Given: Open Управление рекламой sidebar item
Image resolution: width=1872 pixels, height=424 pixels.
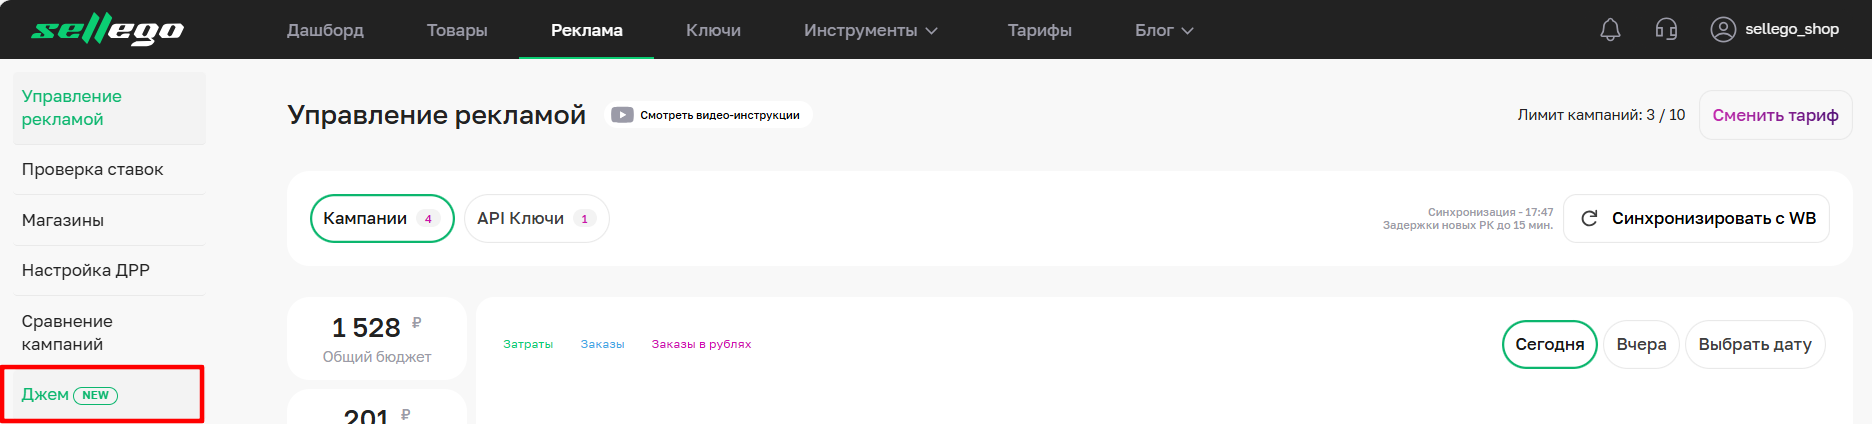Looking at the screenshot, I should point(109,108).
